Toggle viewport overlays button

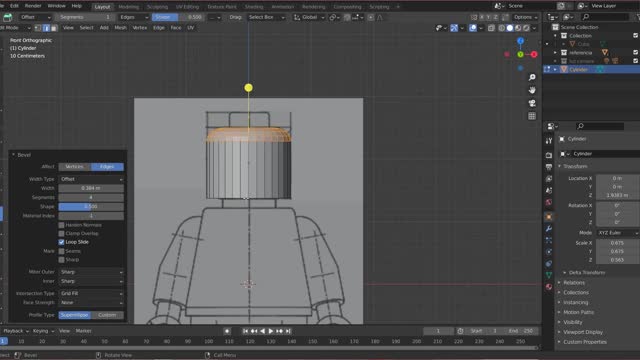click(x=473, y=28)
